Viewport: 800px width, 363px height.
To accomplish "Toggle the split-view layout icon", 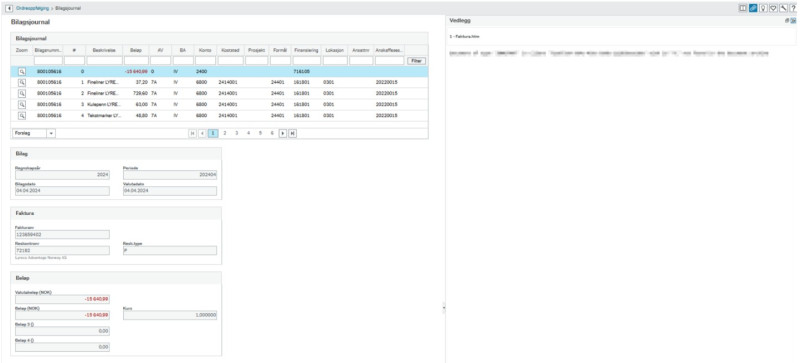I will [744, 8].
